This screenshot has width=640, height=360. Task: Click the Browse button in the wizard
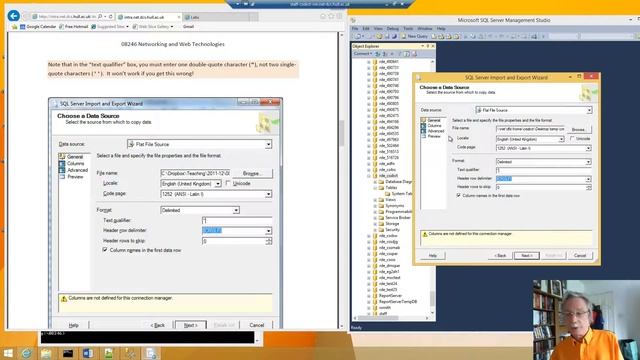(x=579, y=129)
